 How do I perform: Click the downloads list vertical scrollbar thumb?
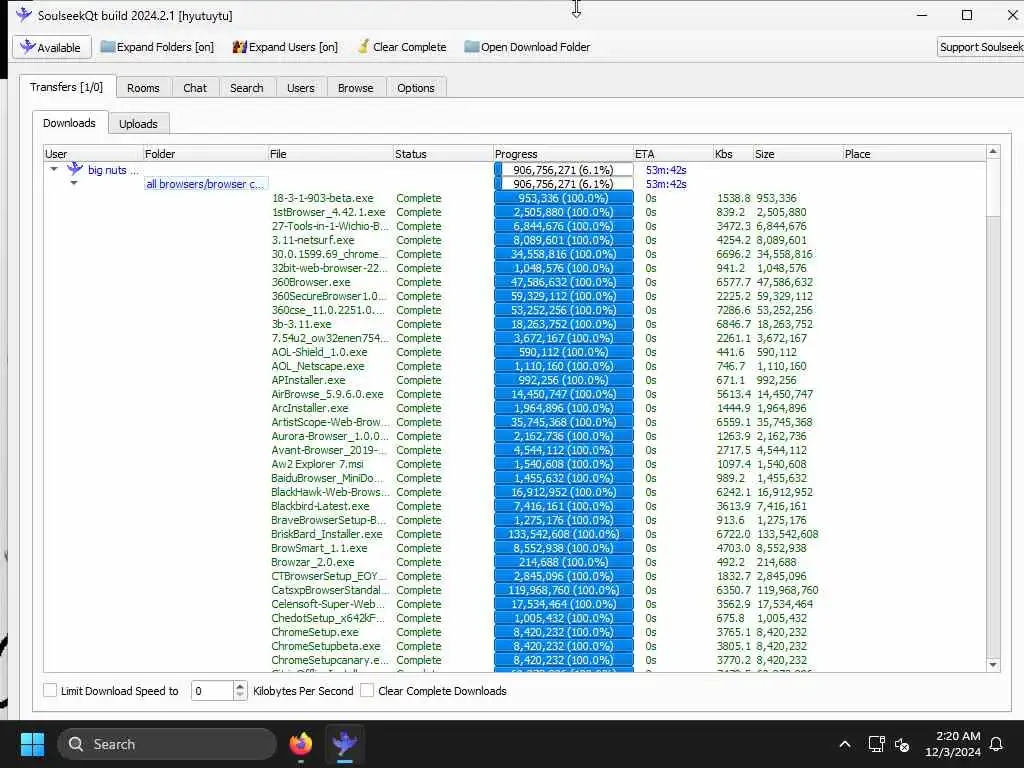point(993,189)
